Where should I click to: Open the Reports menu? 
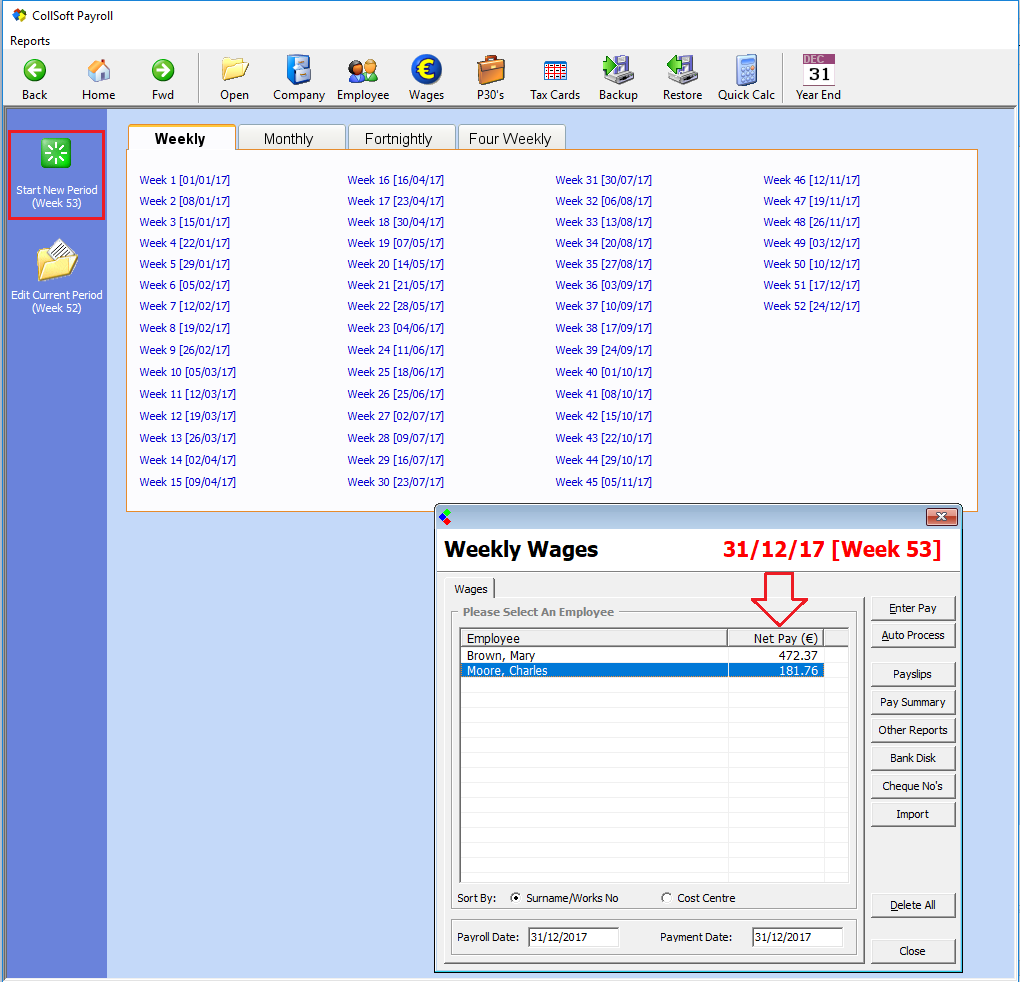point(30,41)
